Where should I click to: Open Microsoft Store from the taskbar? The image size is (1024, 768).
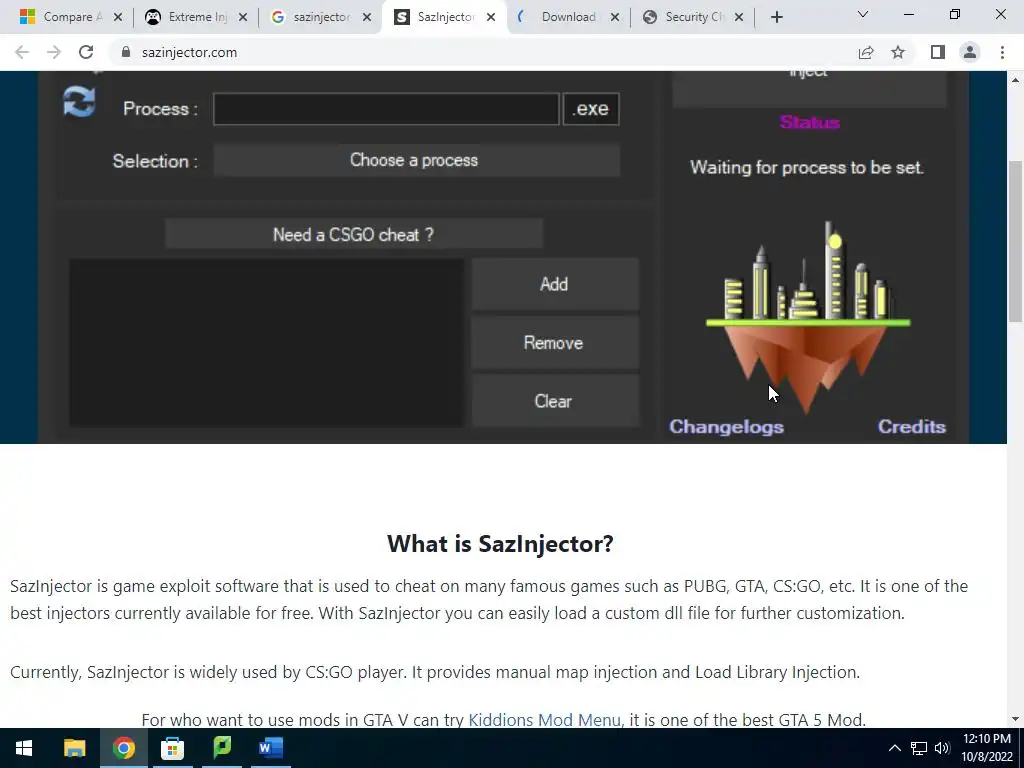tap(172, 748)
